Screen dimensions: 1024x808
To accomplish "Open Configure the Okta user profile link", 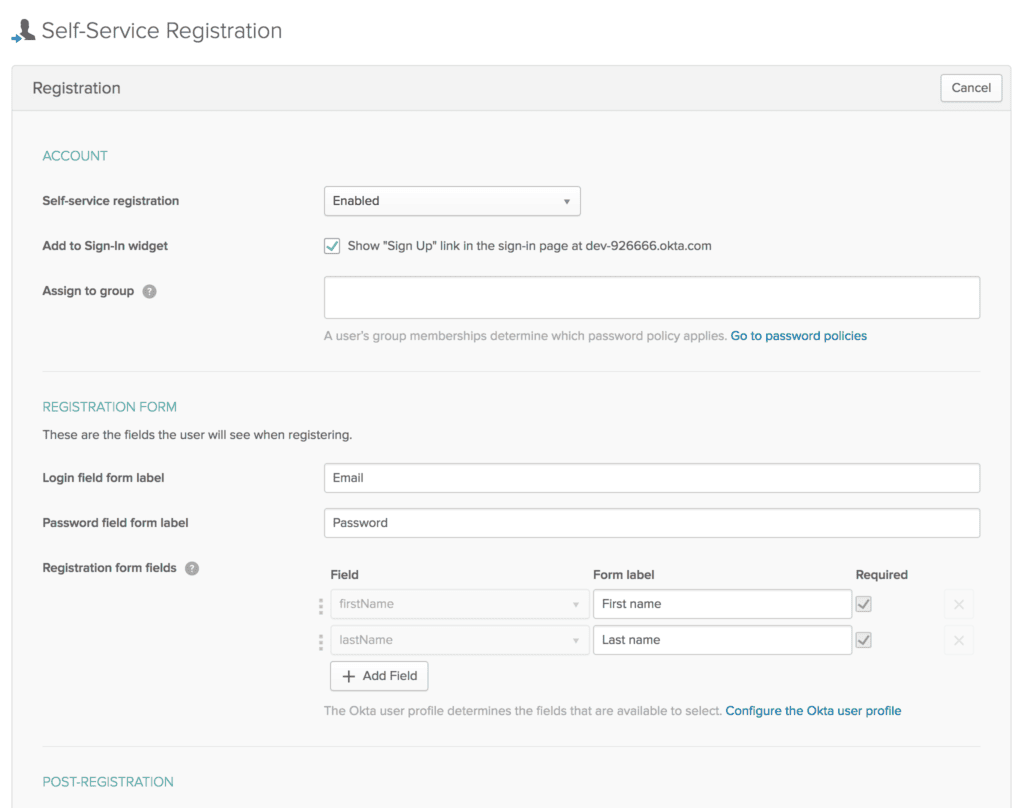I will pos(813,711).
